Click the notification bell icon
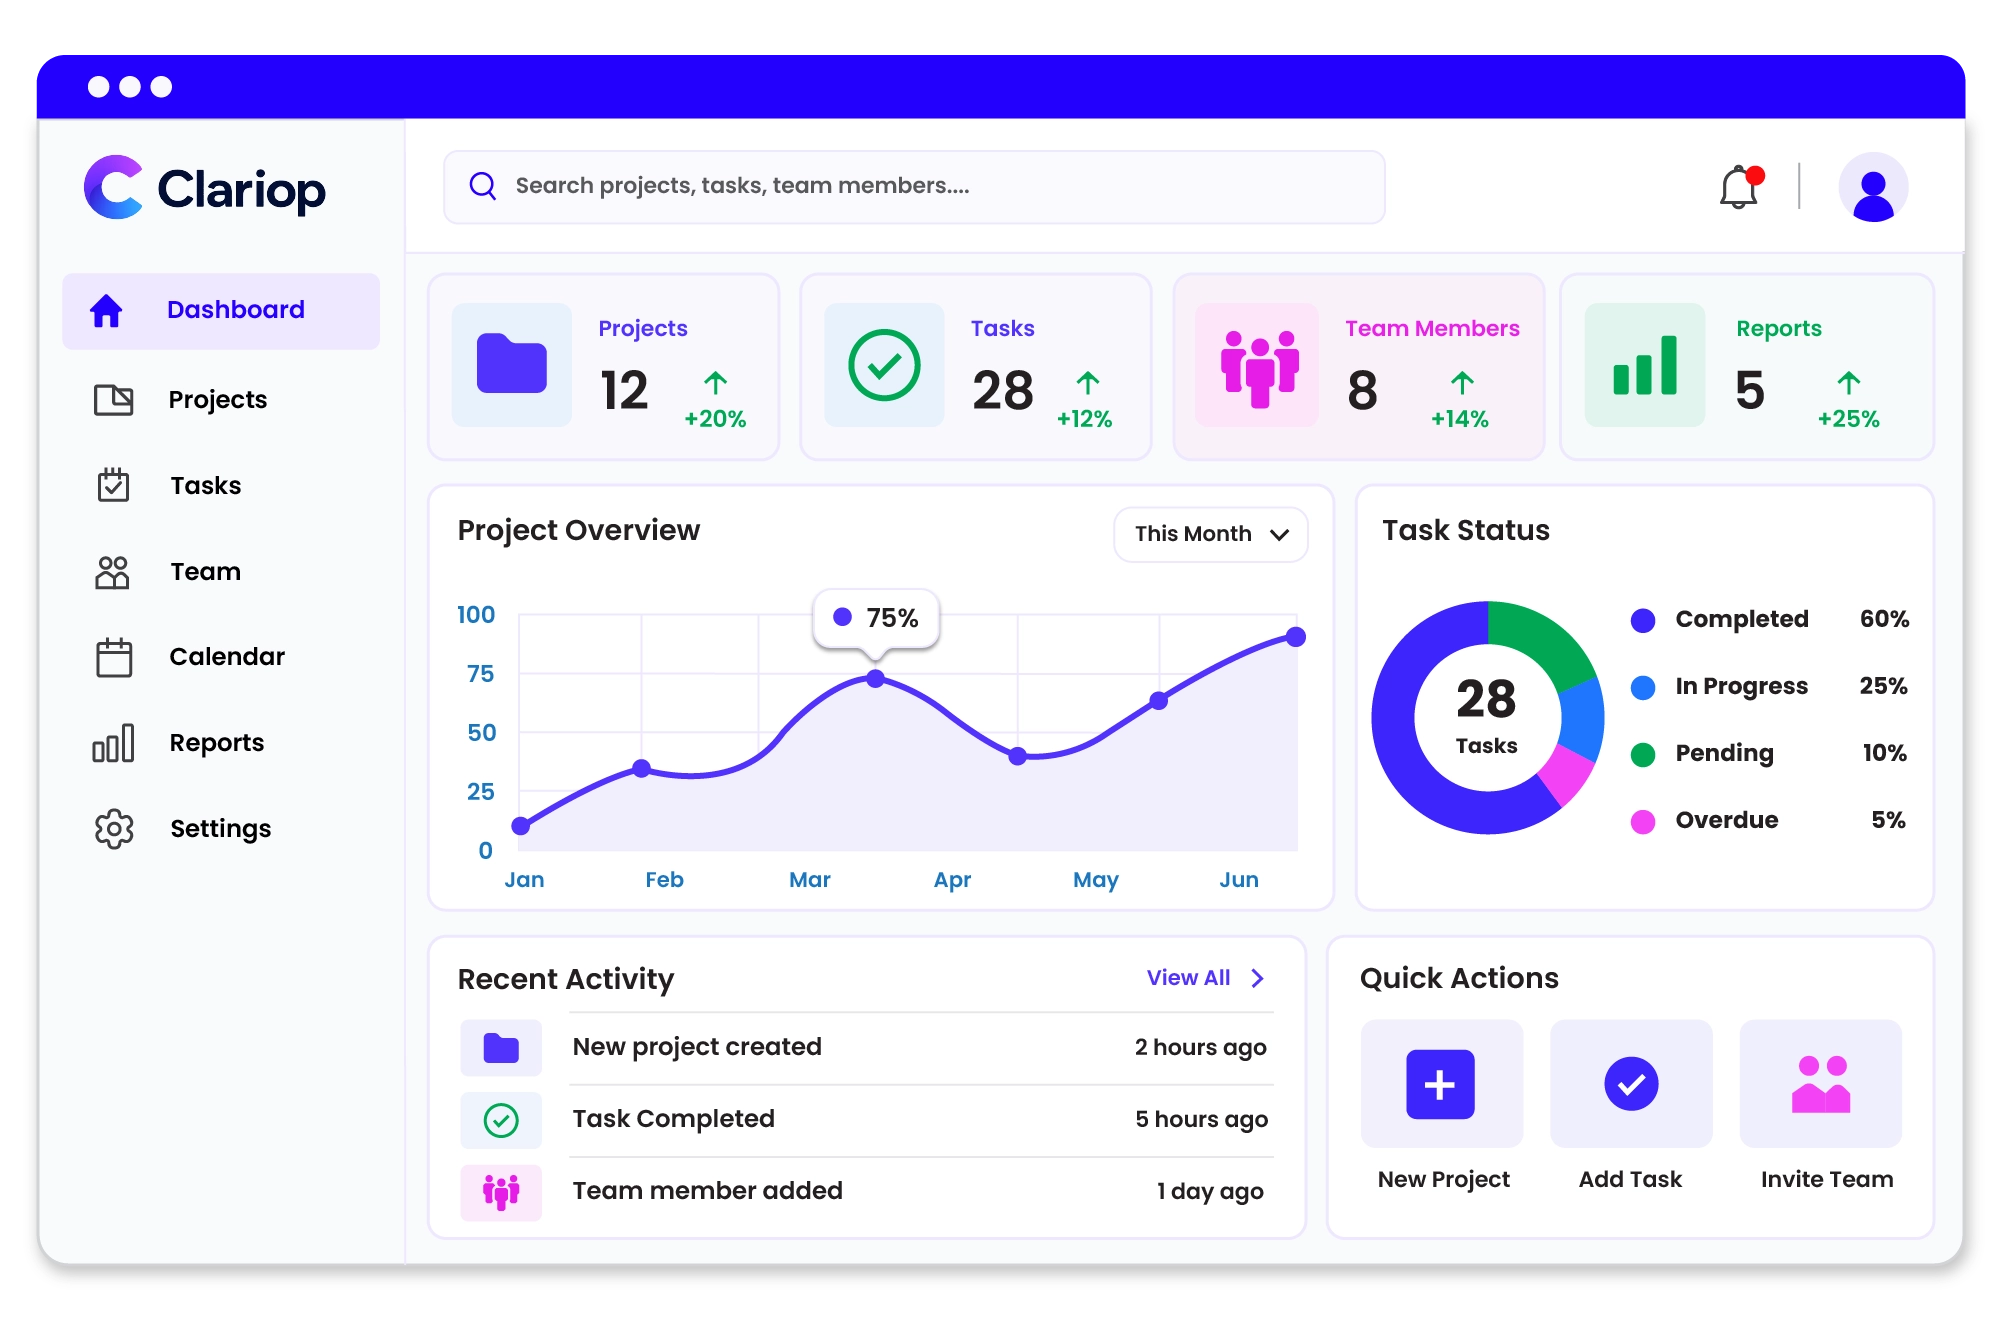This screenshot has height=1320, width=2001. point(1741,186)
